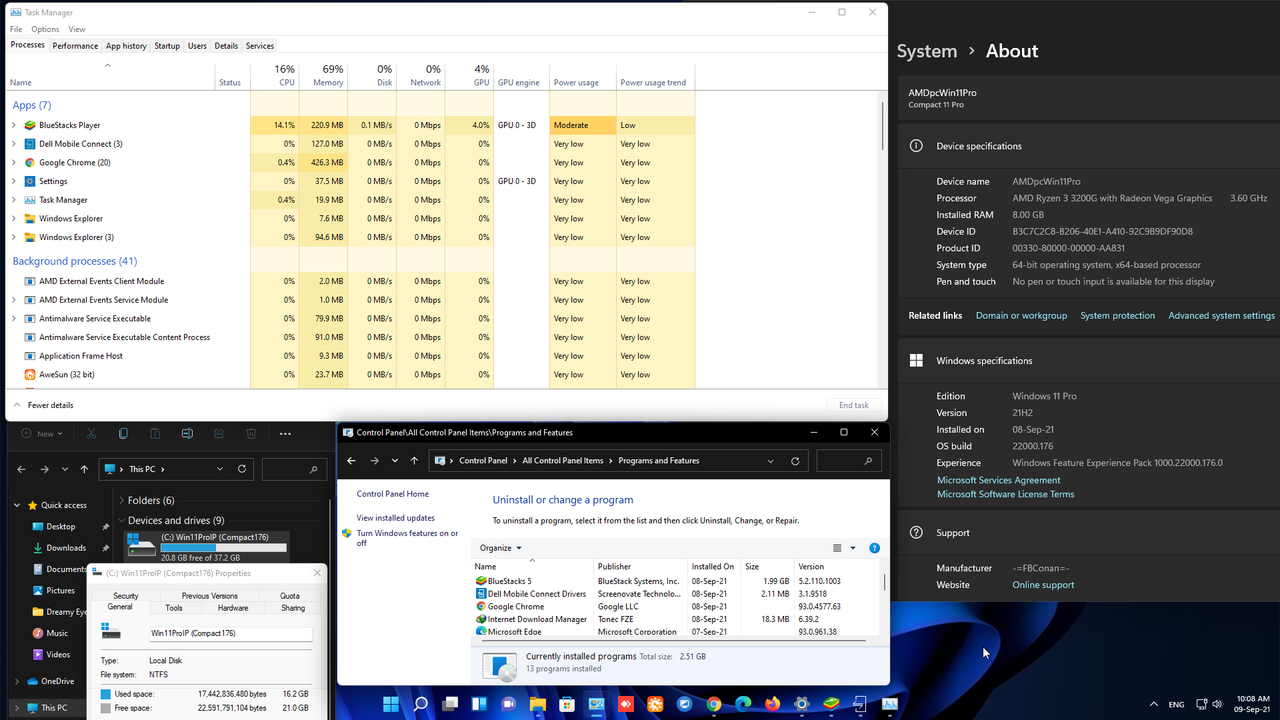This screenshot has height=720, width=1280.
Task: Open Organize dropdown in Programs and Features
Action: click(x=501, y=548)
